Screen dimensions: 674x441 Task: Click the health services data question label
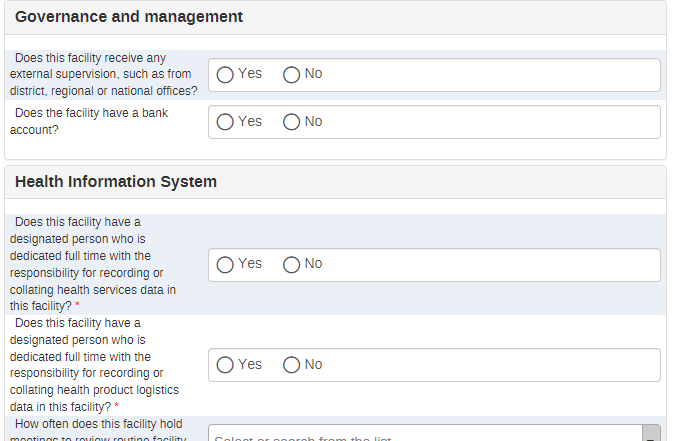click(93, 264)
